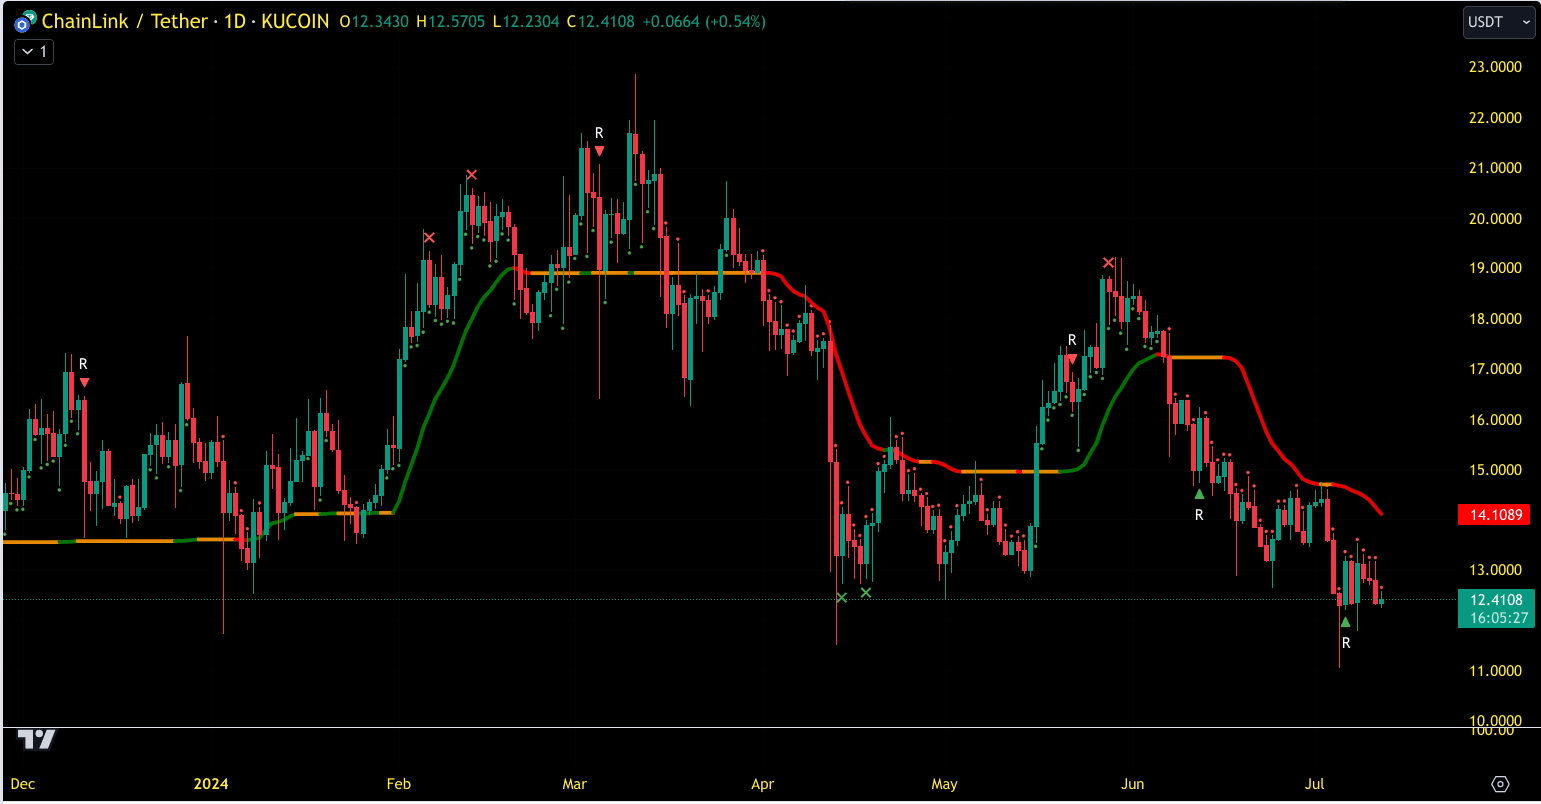1541x804 pixels.
Task: Click the 16.0000 price axis label
Action: (x=1494, y=420)
